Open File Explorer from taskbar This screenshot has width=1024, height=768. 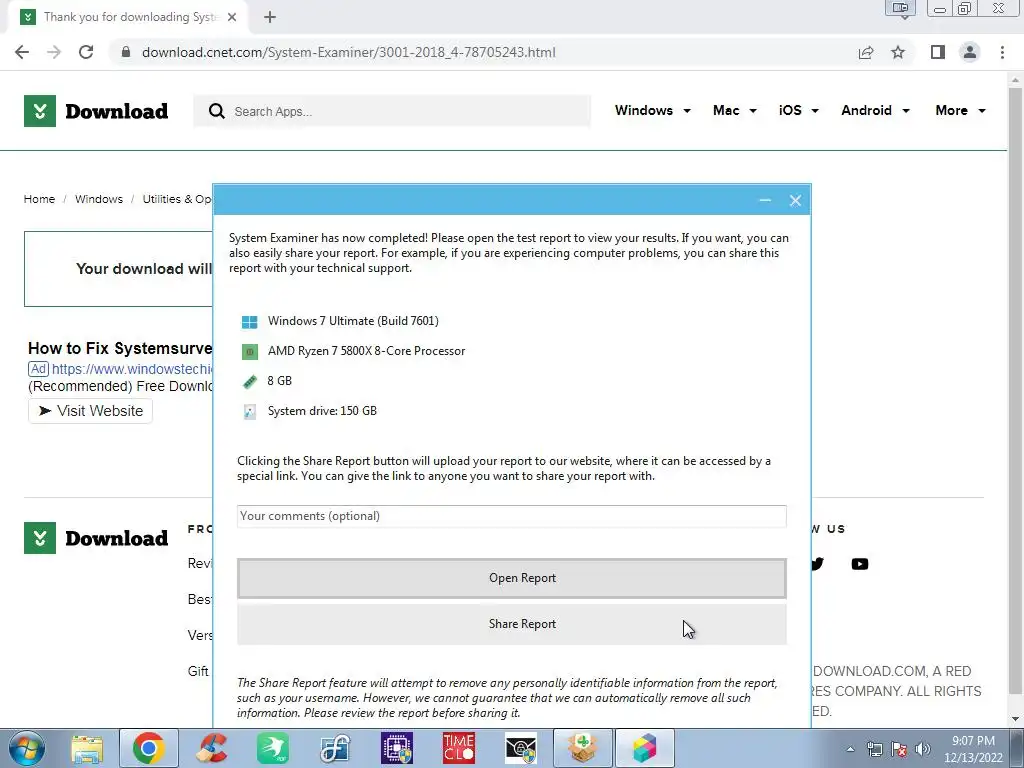click(x=87, y=748)
